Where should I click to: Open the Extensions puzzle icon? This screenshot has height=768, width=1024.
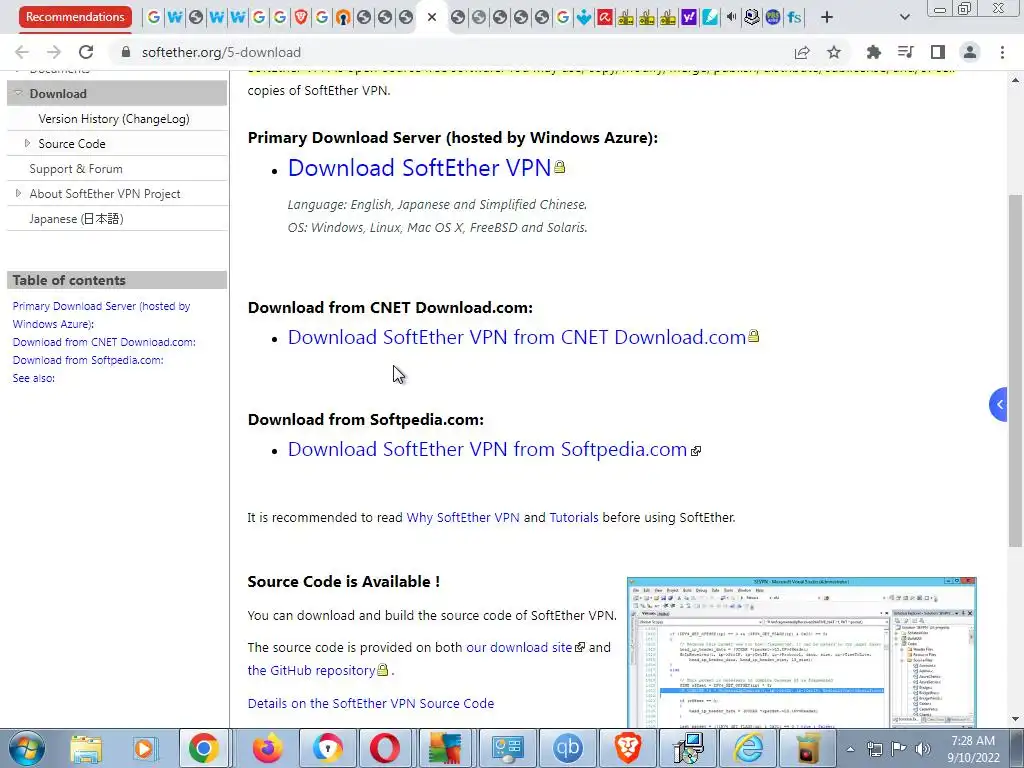coord(873,52)
